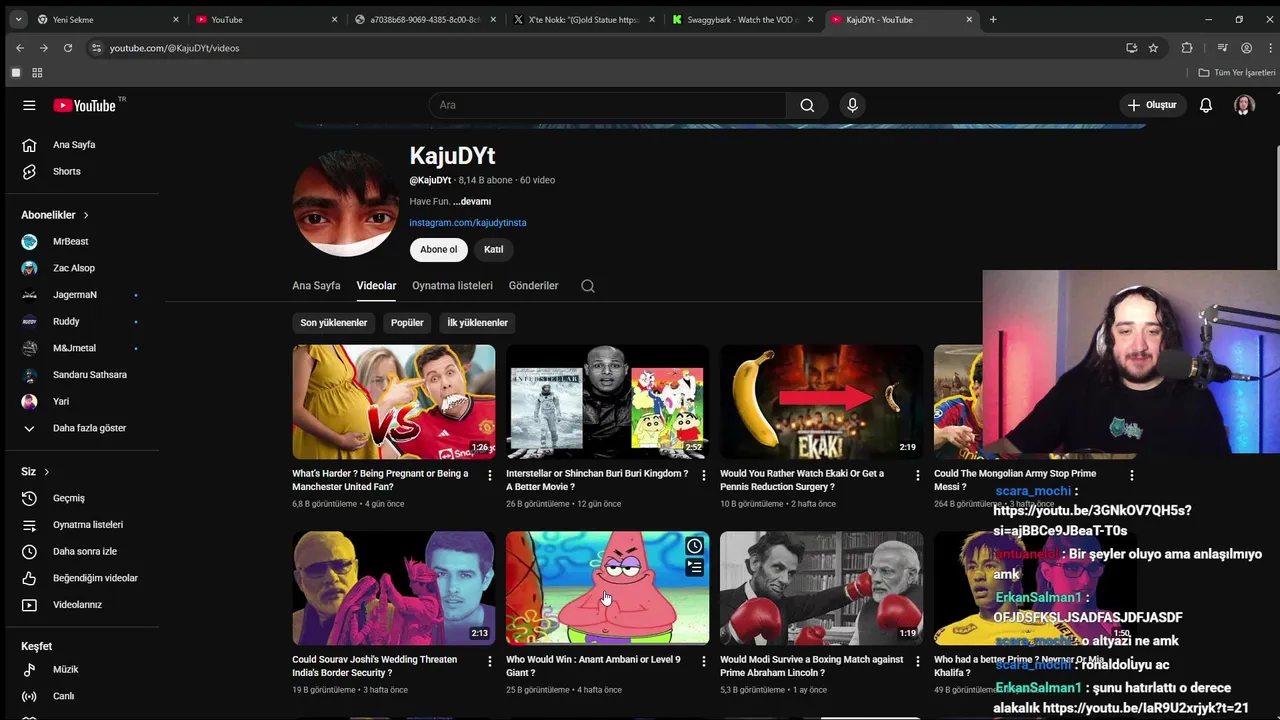Switch to Swaggybark browser tab

click(x=744, y=19)
